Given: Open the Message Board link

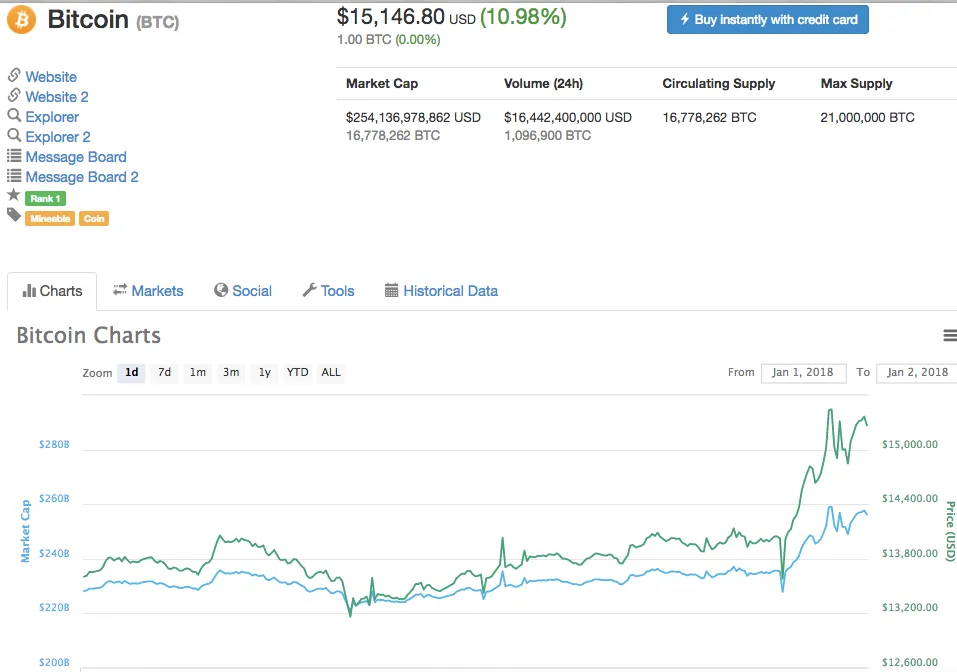Looking at the screenshot, I should pos(76,157).
